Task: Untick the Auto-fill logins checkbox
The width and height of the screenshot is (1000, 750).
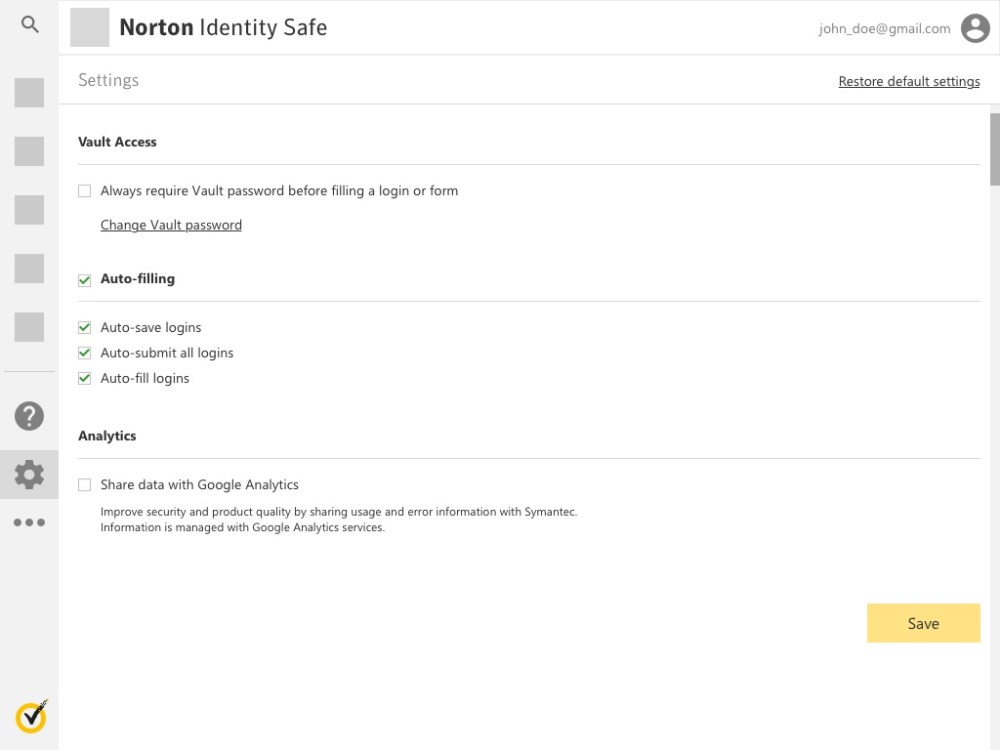Action: point(85,379)
